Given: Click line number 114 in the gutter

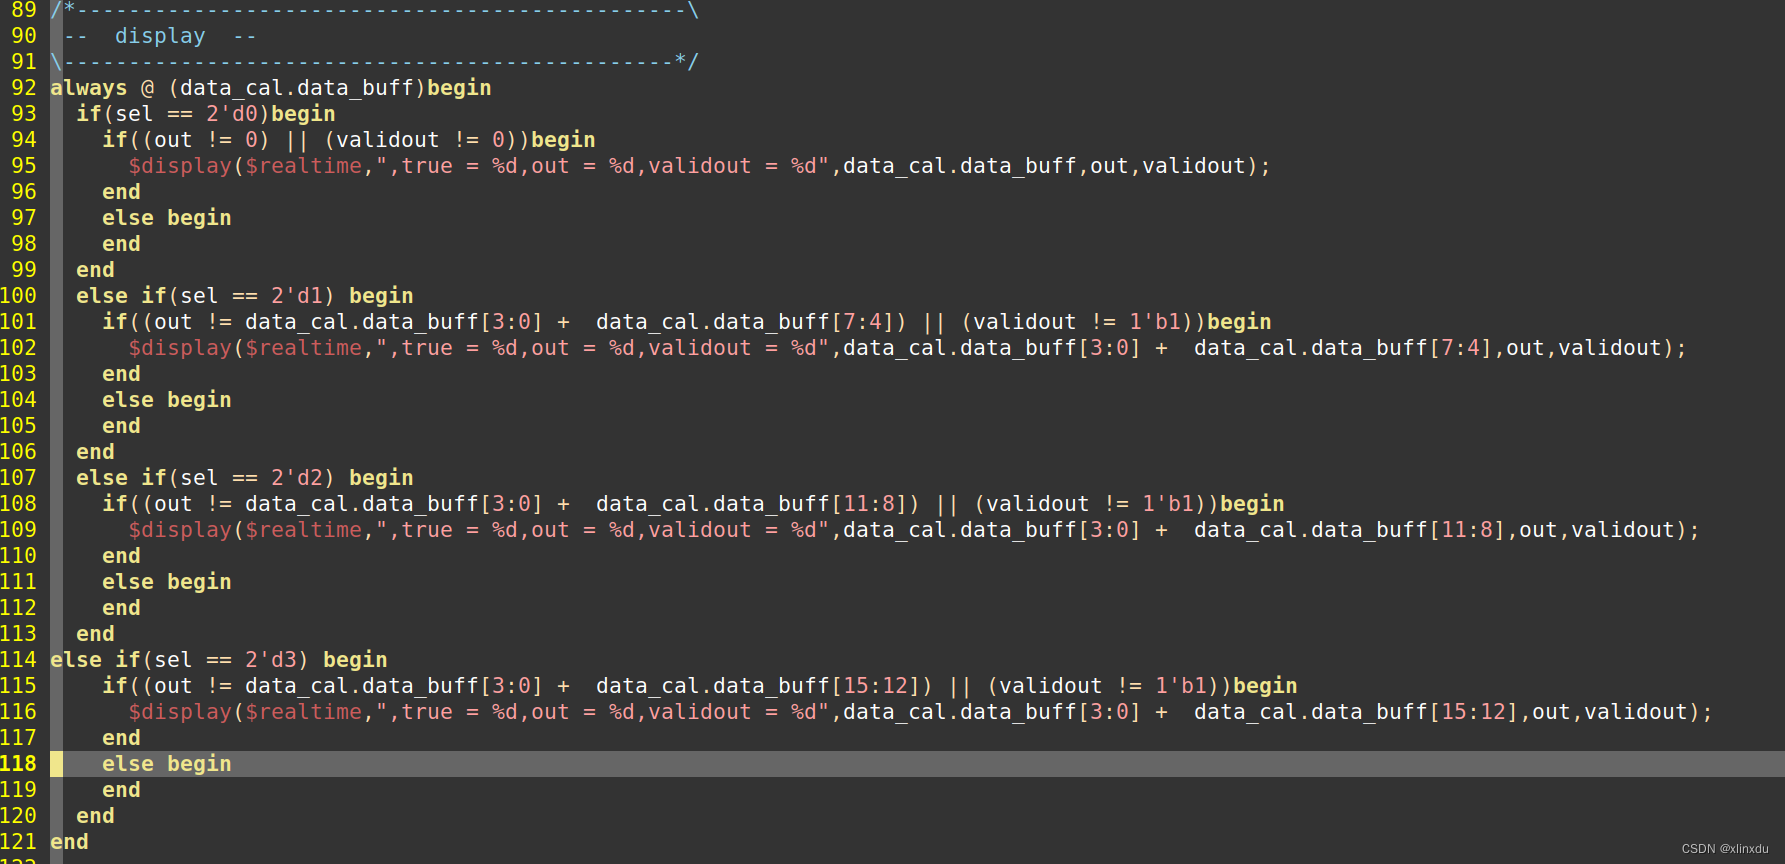Looking at the screenshot, I should pyautogui.click(x=18, y=660).
